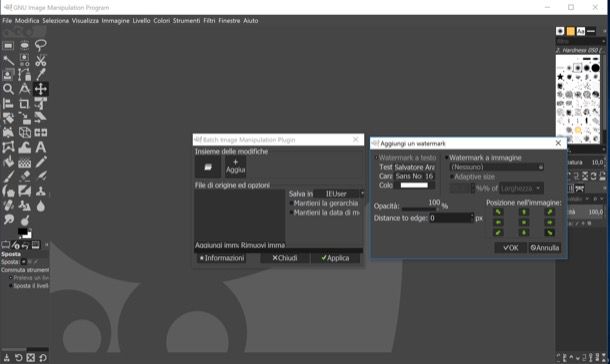Select the Paintbrush tool
This screenshot has height=364, width=610.
pyautogui.click(x=8, y=176)
